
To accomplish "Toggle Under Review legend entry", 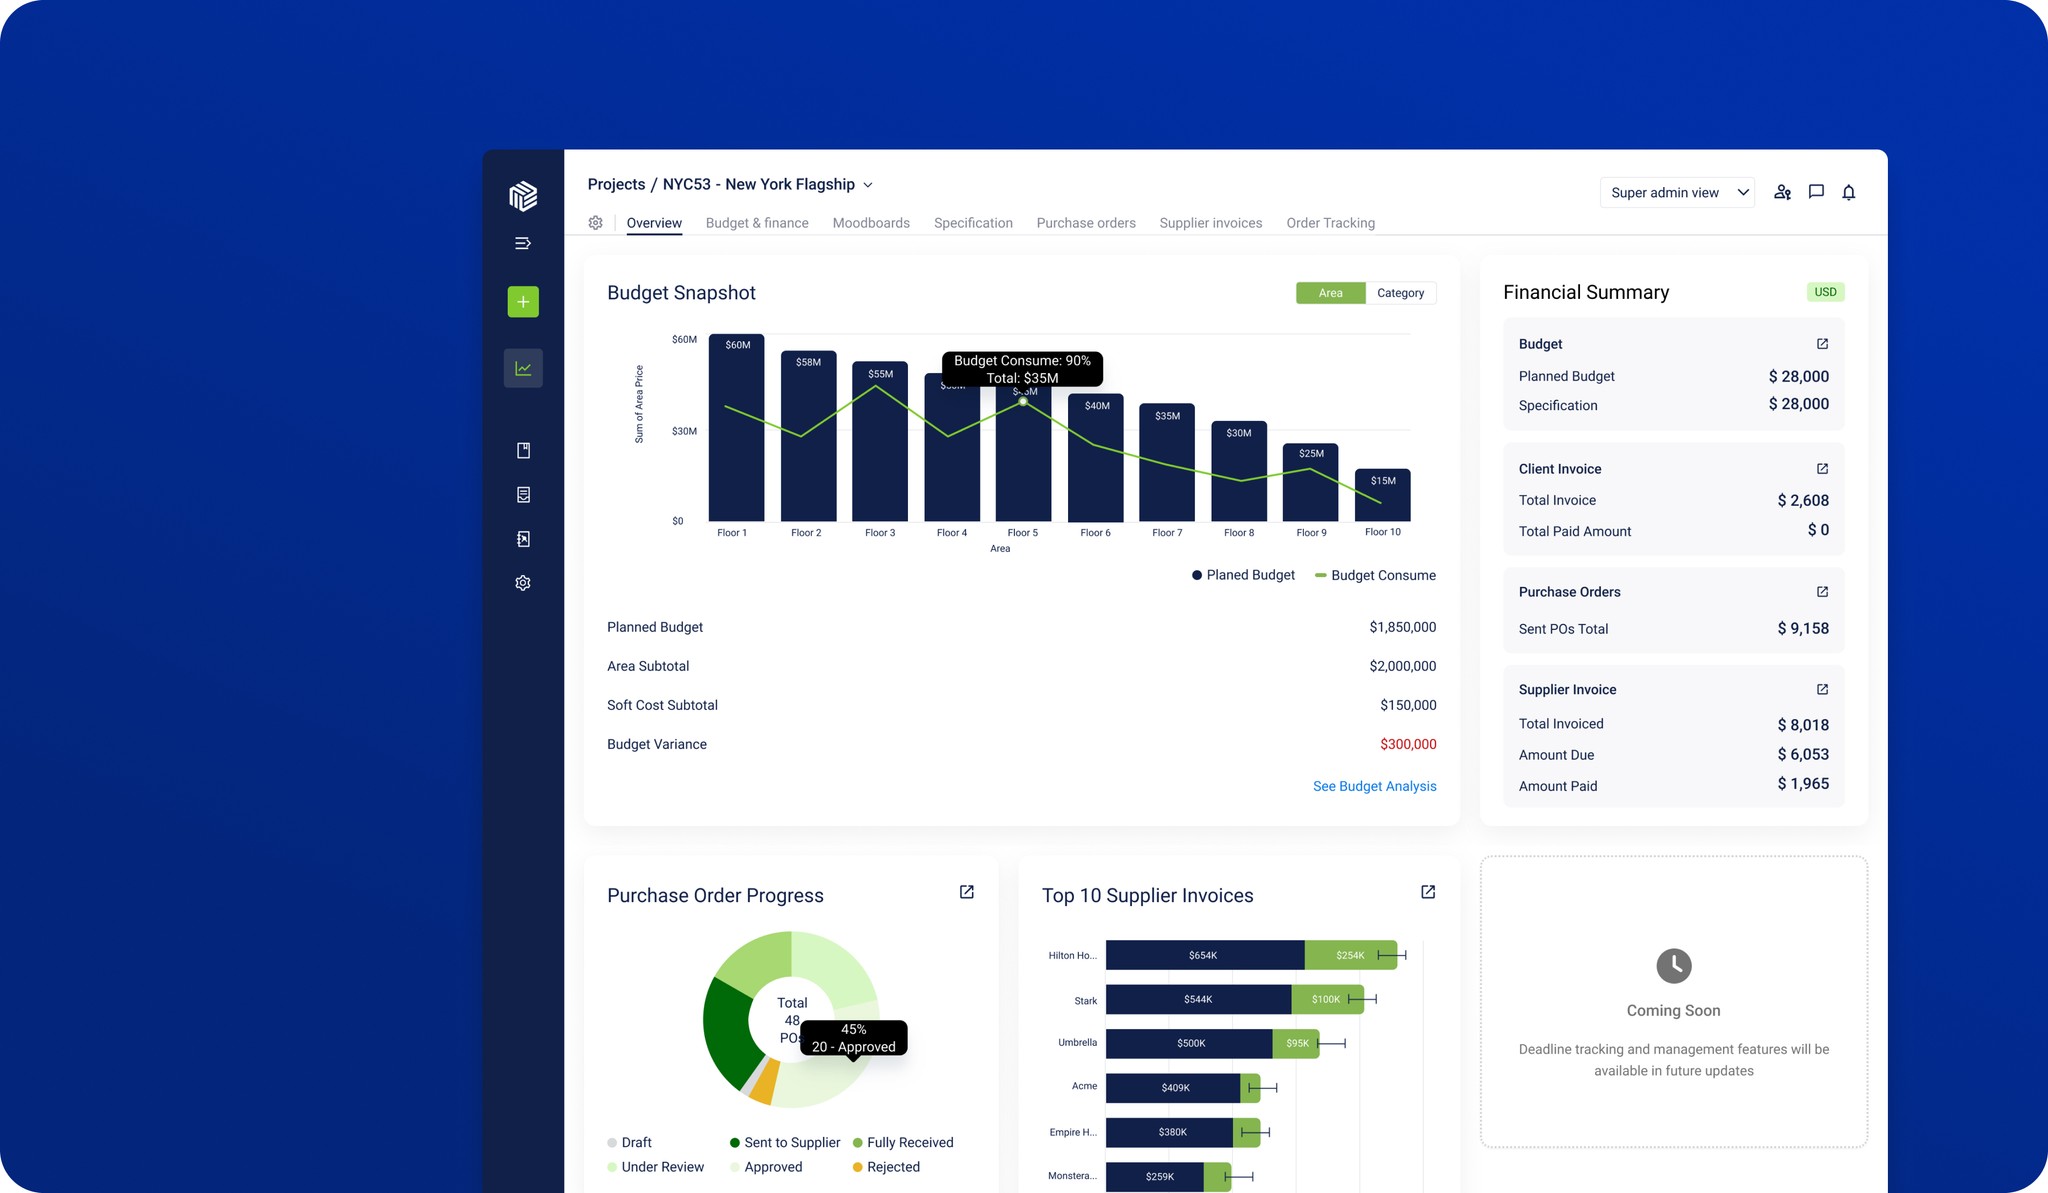I will 655,1167.
